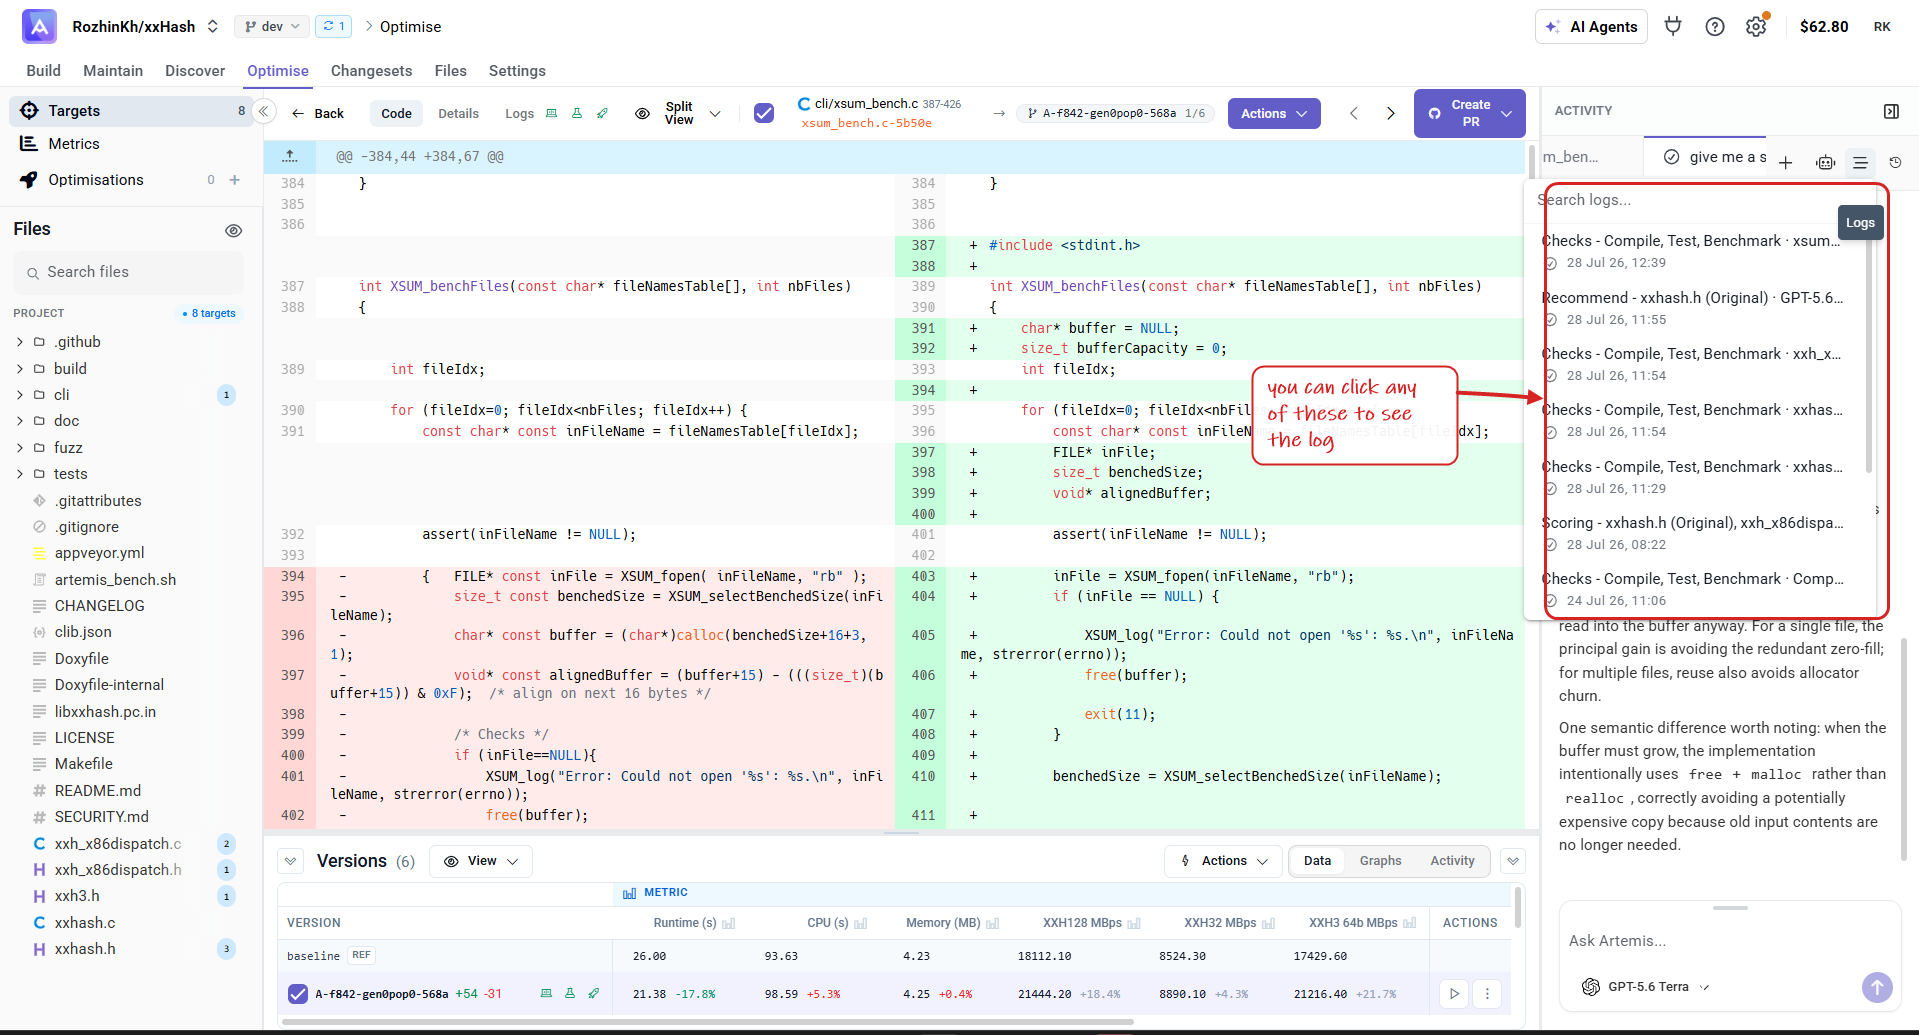1919x1035 pixels.
Task: Run version A-f842 with play icon
Action: click(1454, 994)
